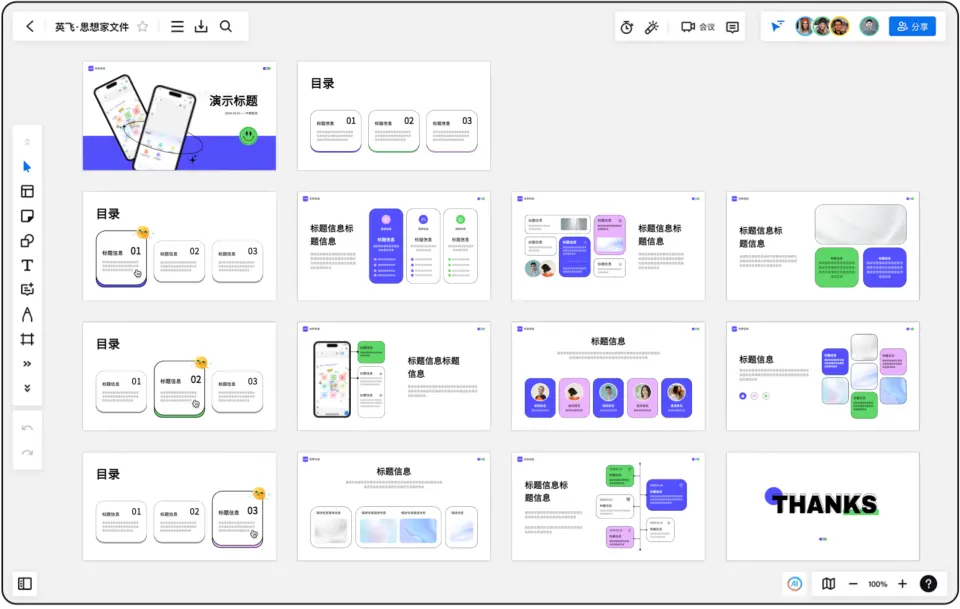Select the timeline slide beside THANKS
Screen dimensions: 960x609
coord(608,506)
